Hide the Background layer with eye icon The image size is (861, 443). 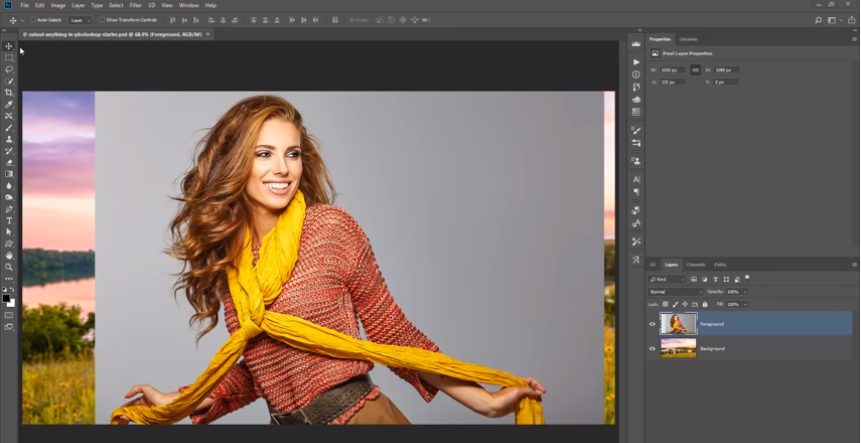653,348
